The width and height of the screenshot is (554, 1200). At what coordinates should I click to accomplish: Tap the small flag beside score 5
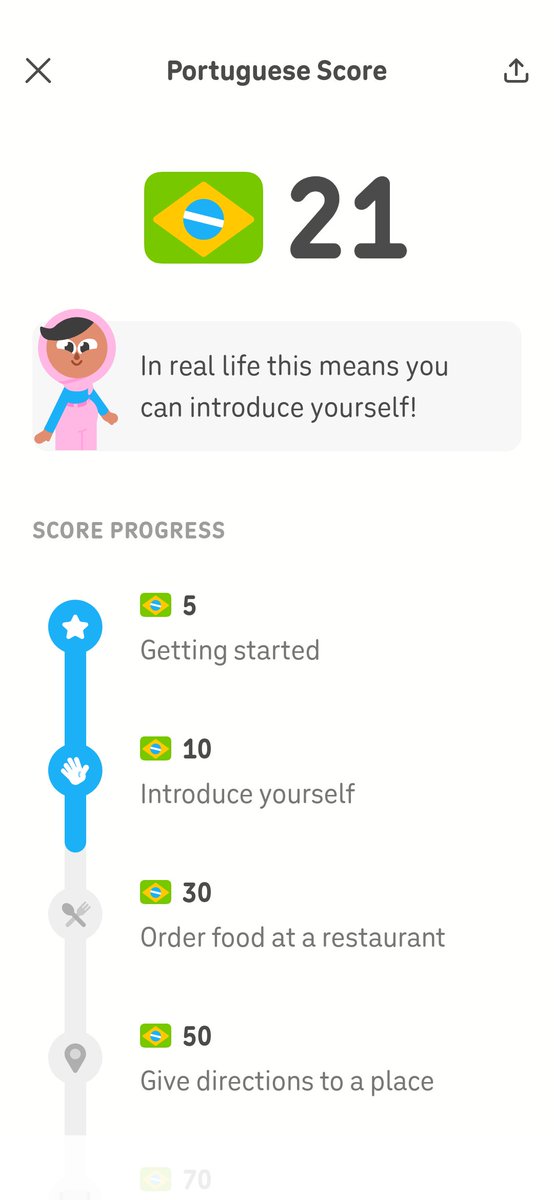tap(156, 605)
